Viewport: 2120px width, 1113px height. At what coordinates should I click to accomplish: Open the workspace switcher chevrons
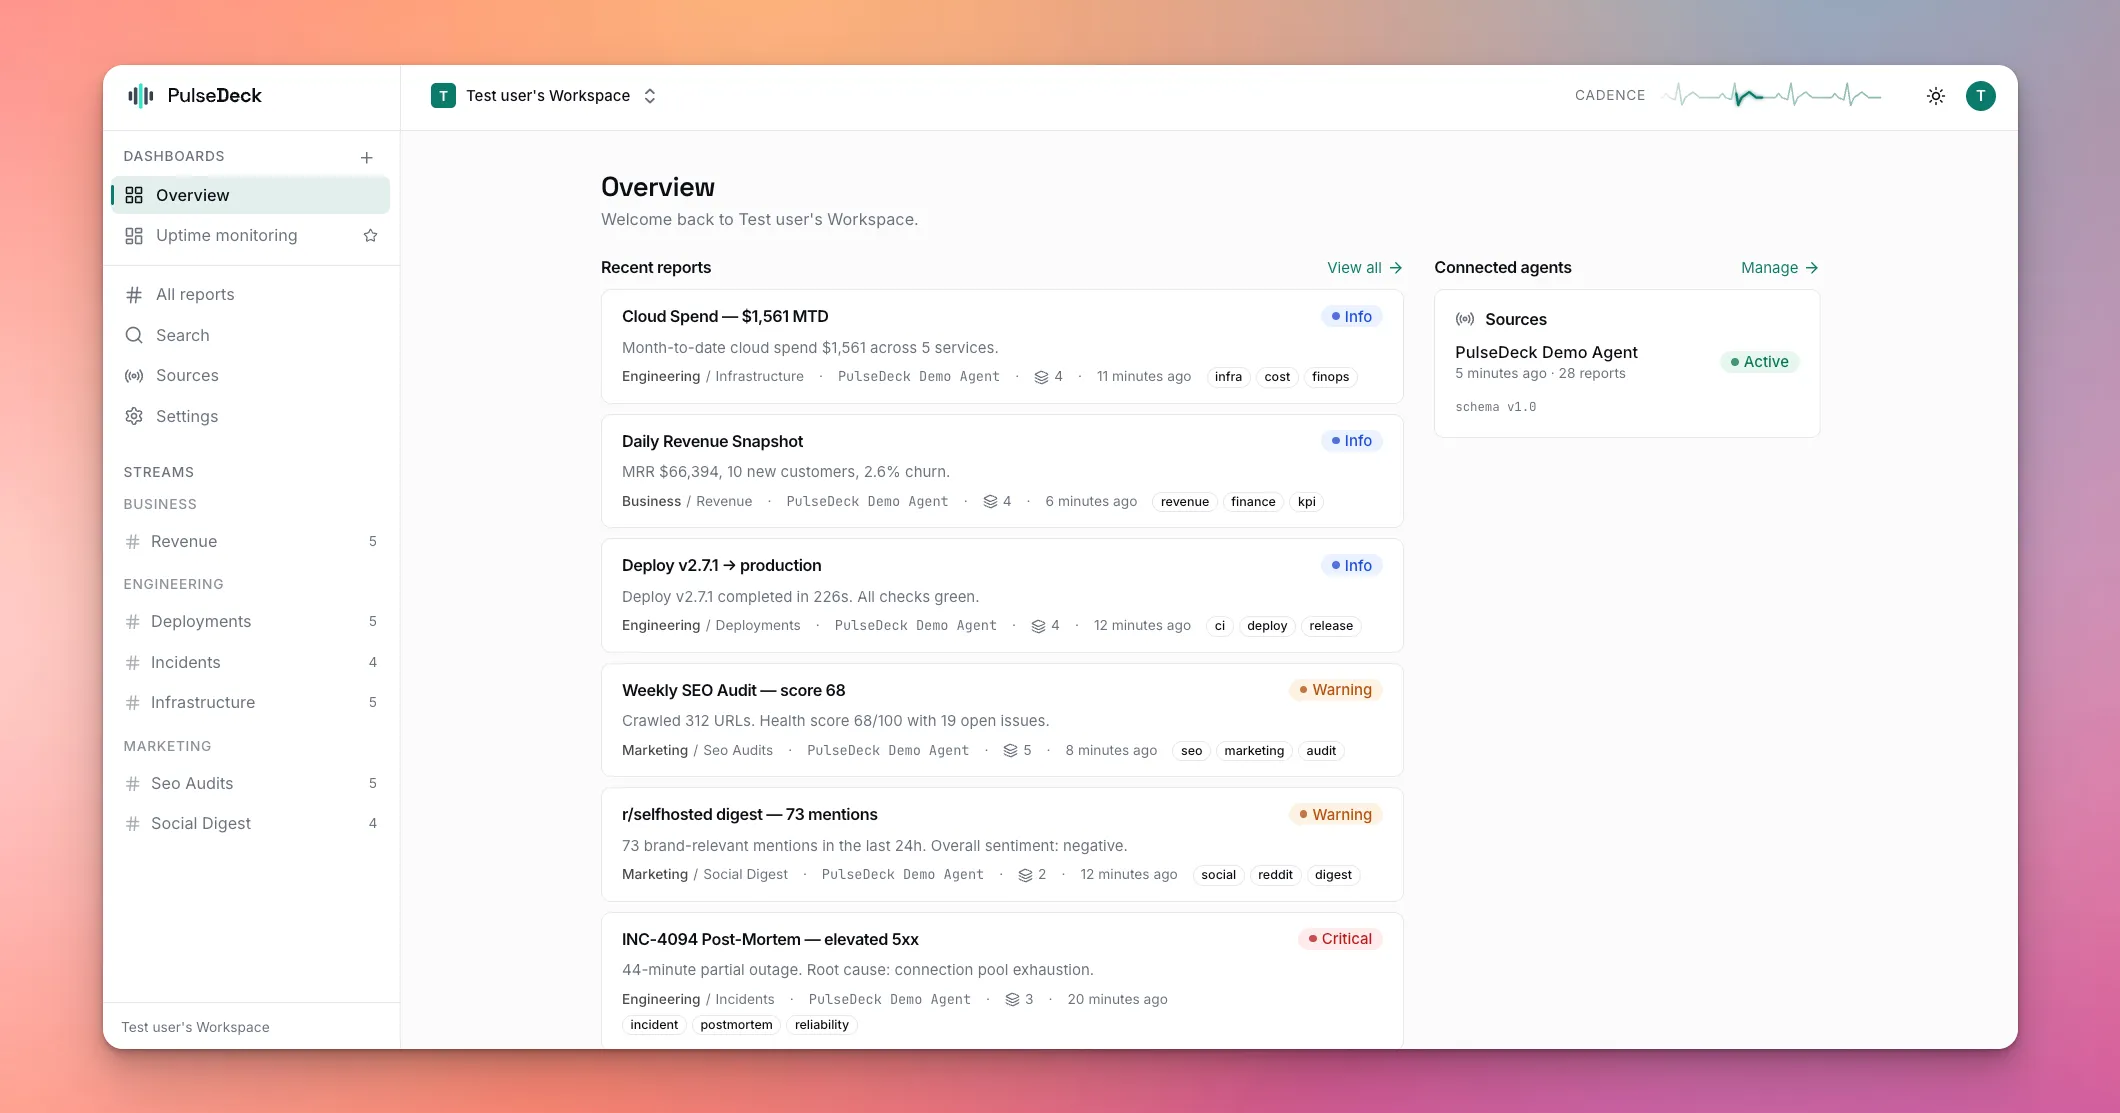click(650, 96)
